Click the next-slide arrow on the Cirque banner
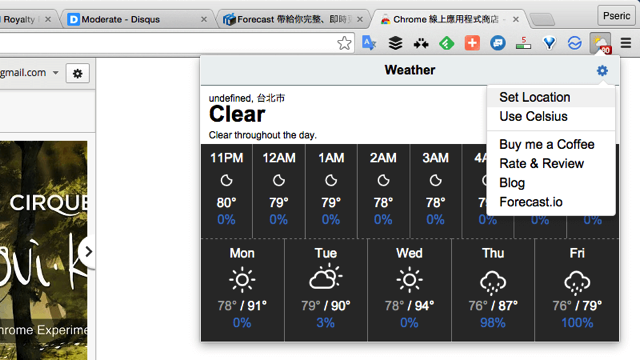 pos(88,252)
